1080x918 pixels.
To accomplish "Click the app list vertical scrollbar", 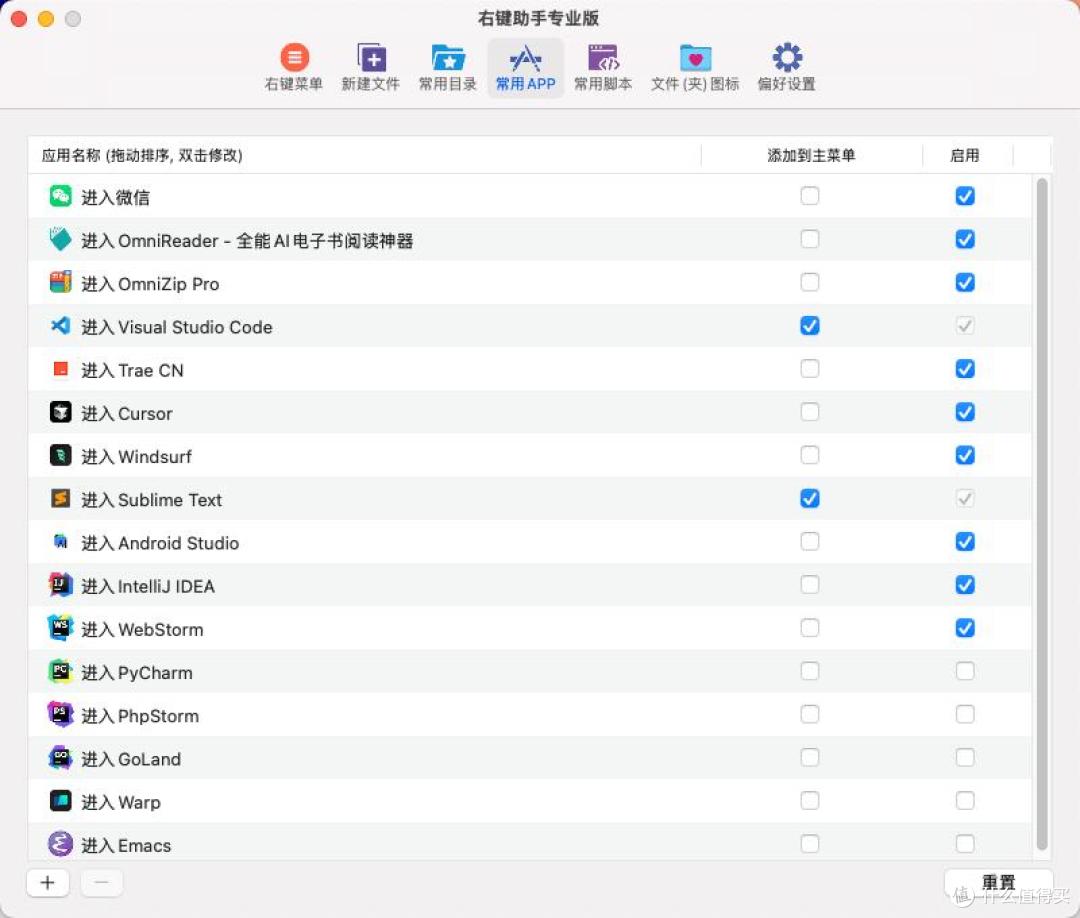I will point(1041,514).
